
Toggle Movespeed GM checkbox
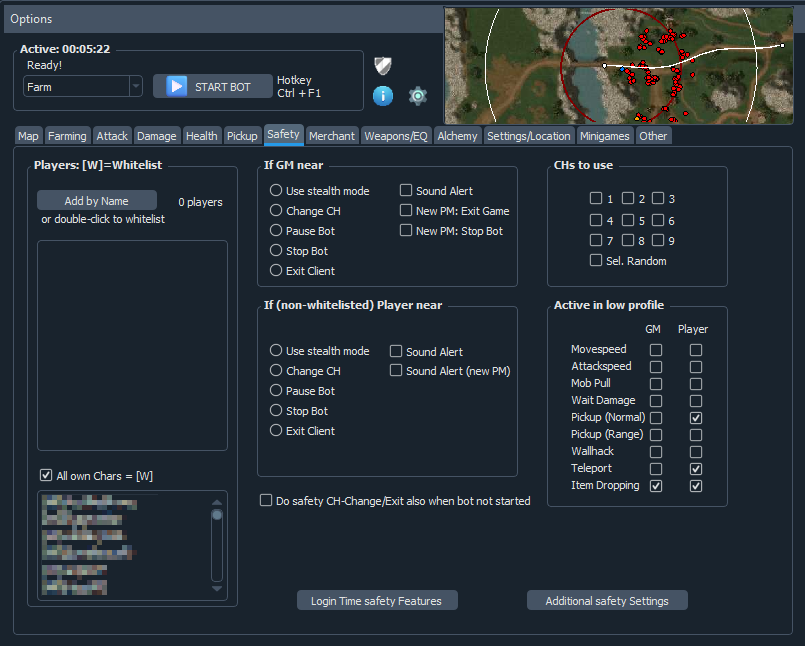tap(656, 350)
